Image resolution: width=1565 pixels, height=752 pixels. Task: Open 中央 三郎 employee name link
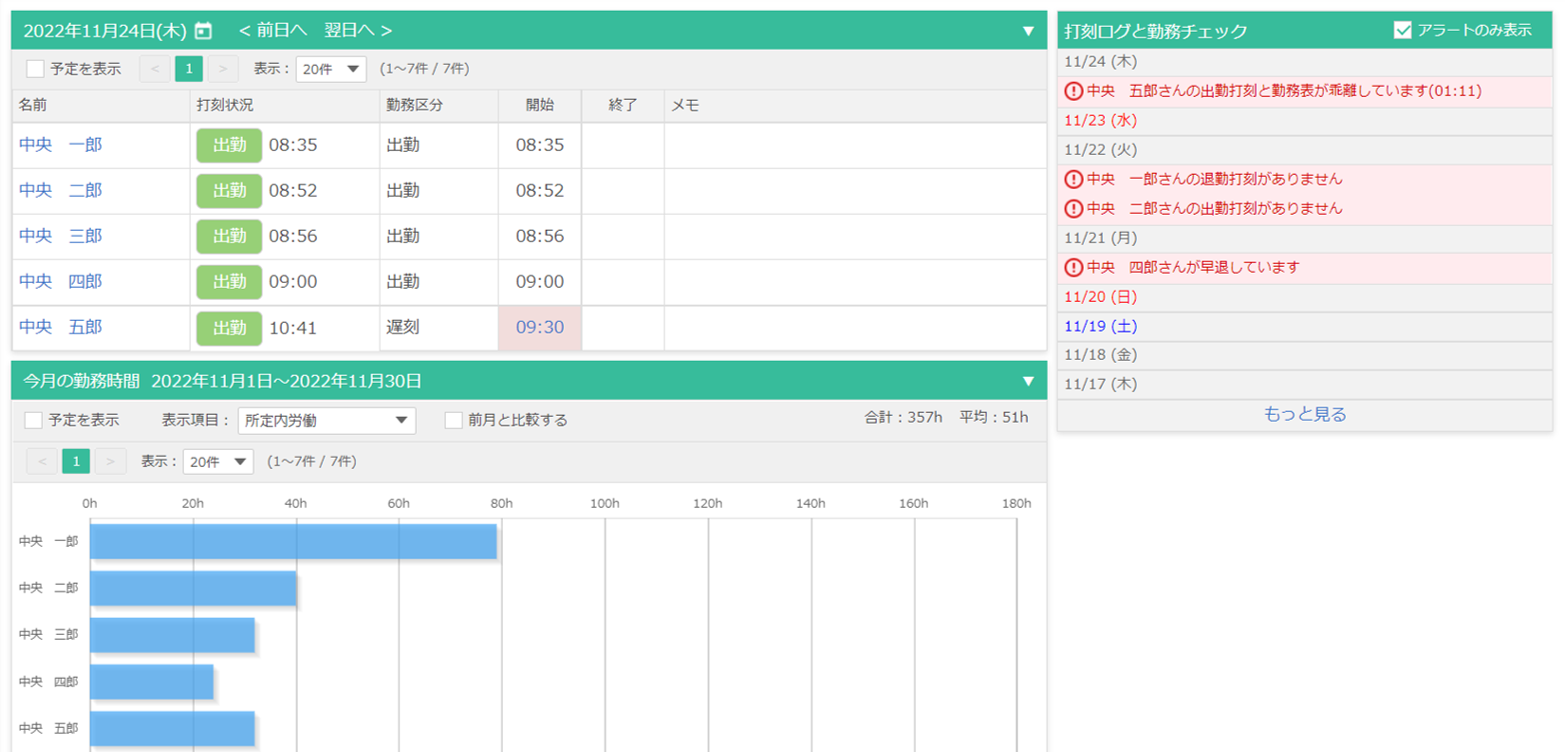point(60,236)
